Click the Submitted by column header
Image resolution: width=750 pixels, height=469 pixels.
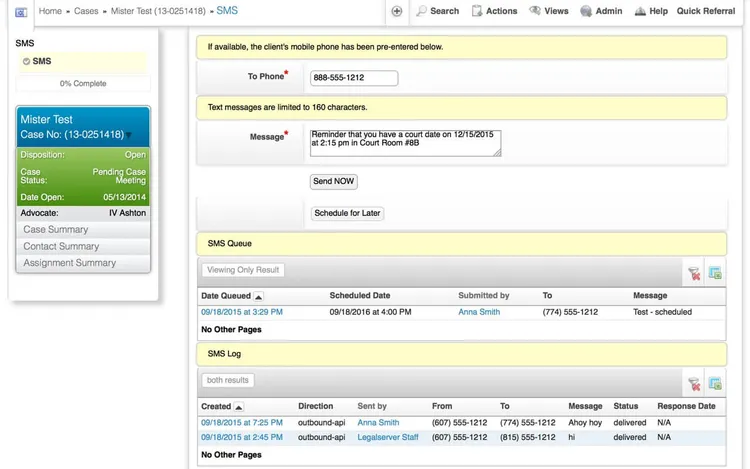pyautogui.click(x=484, y=295)
